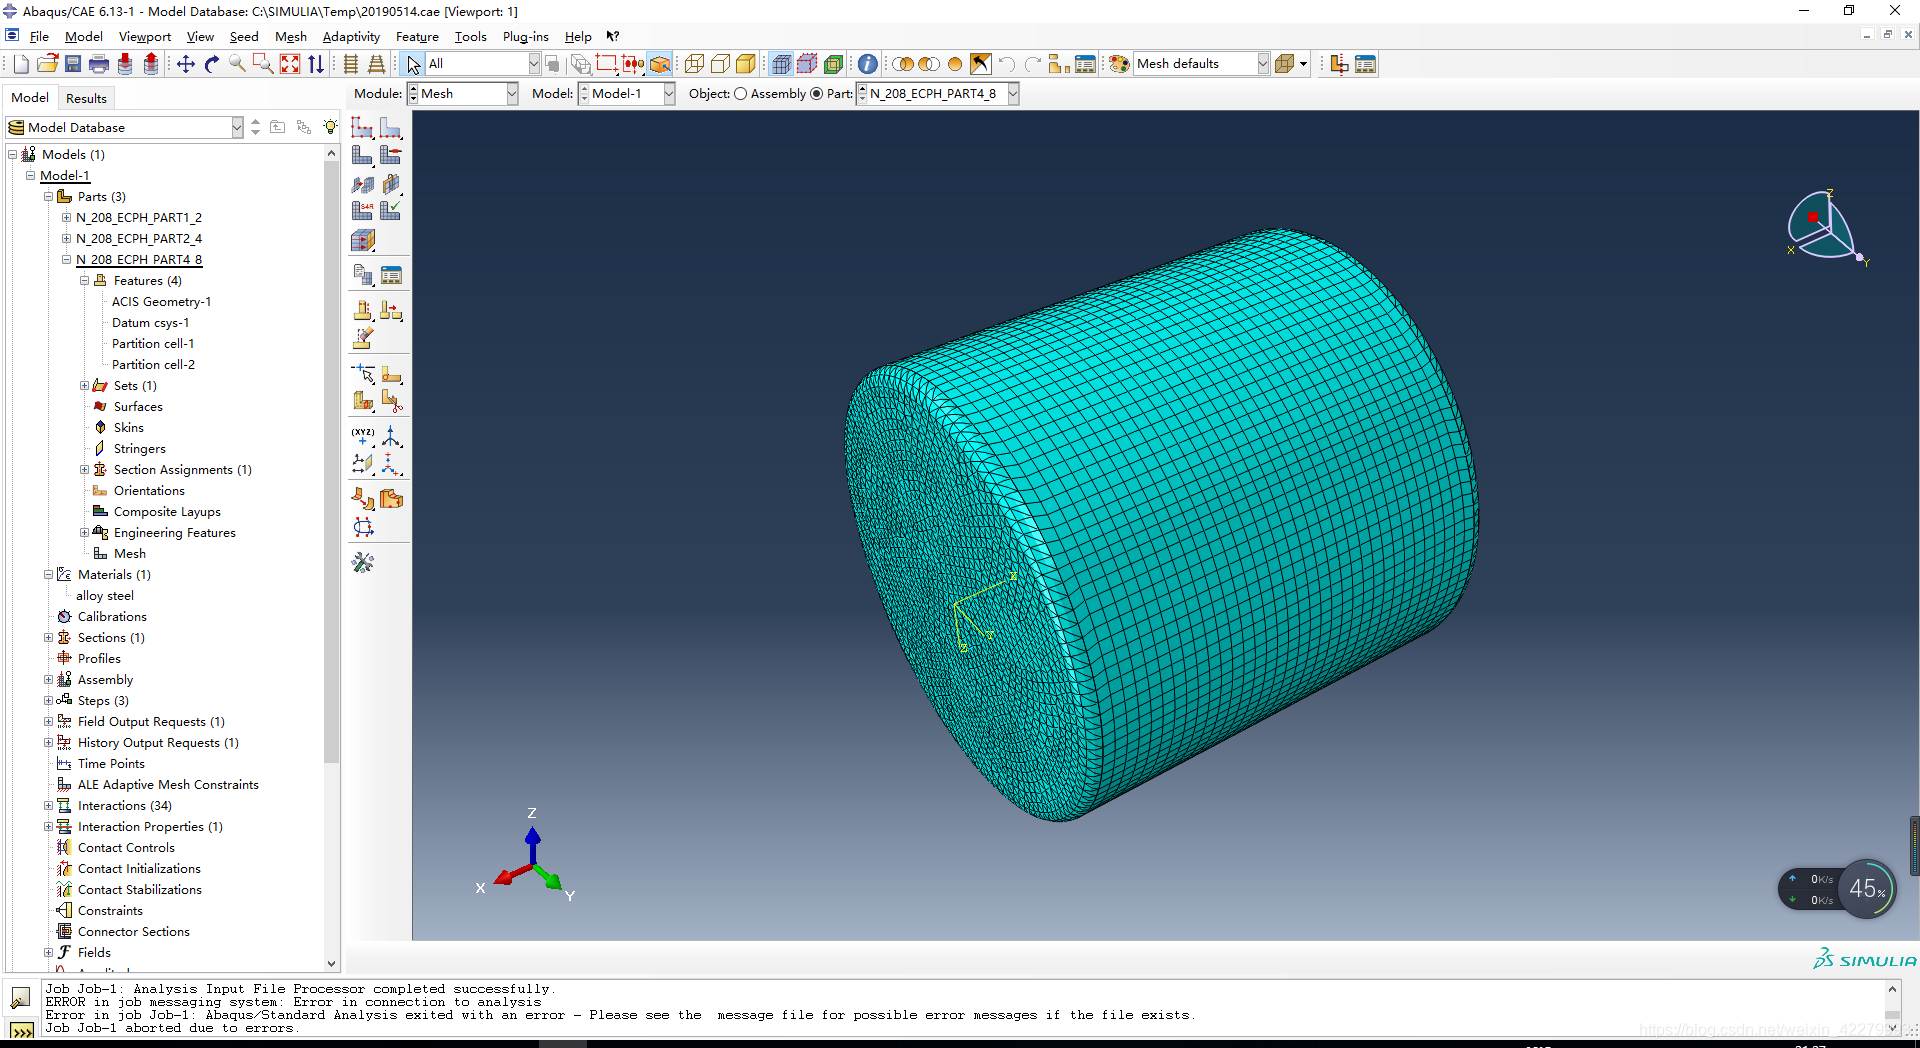Expand the Interactions (34) tree node

point(48,806)
